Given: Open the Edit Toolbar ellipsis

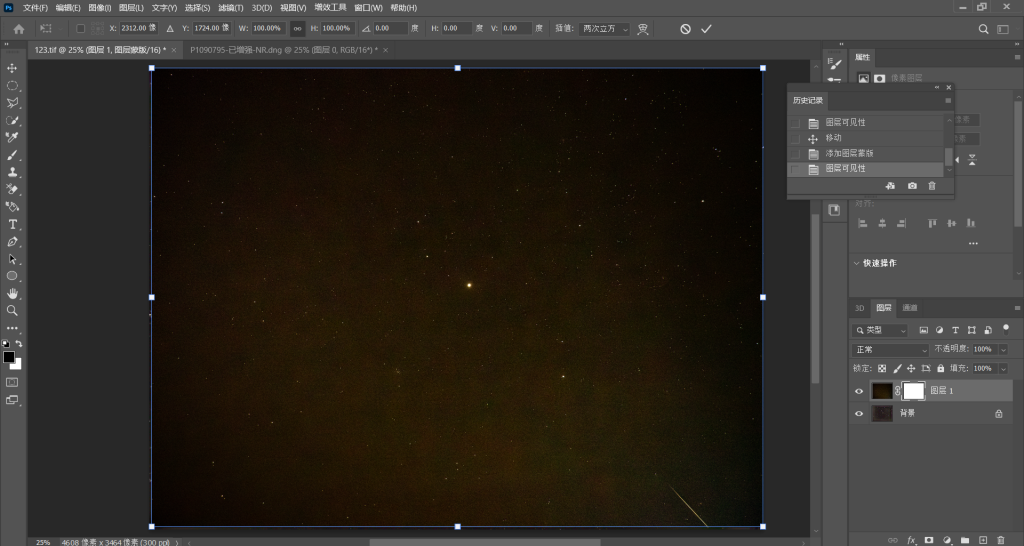Looking at the screenshot, I should tap(12, 328).
